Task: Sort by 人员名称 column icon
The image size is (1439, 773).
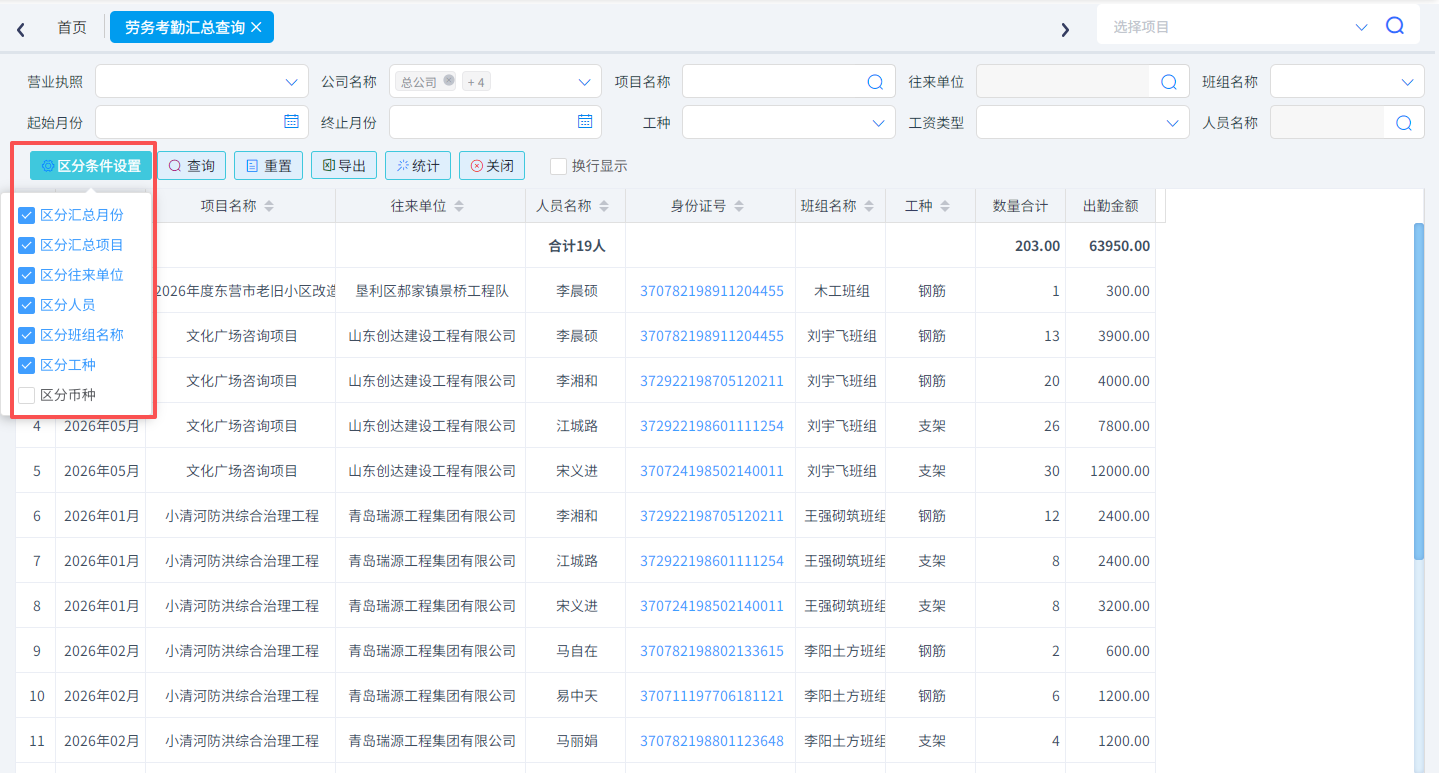Action: tap(605, 206)
